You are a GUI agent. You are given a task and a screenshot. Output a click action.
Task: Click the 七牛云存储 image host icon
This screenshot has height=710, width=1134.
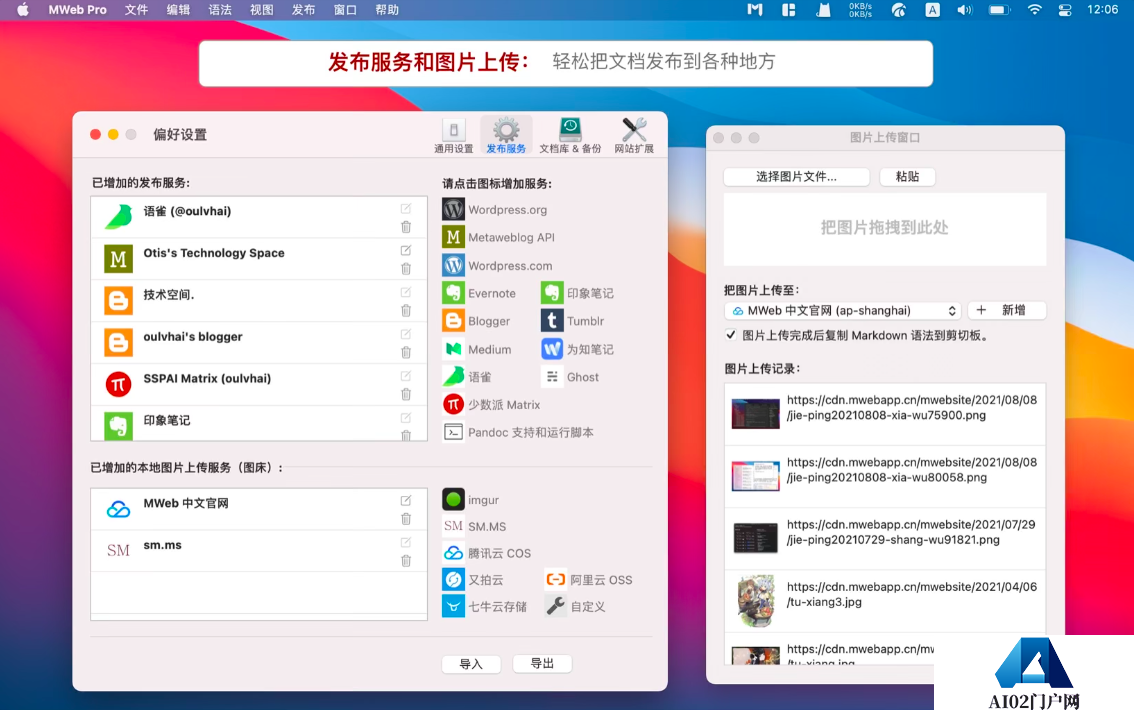[x=453, y=607]
